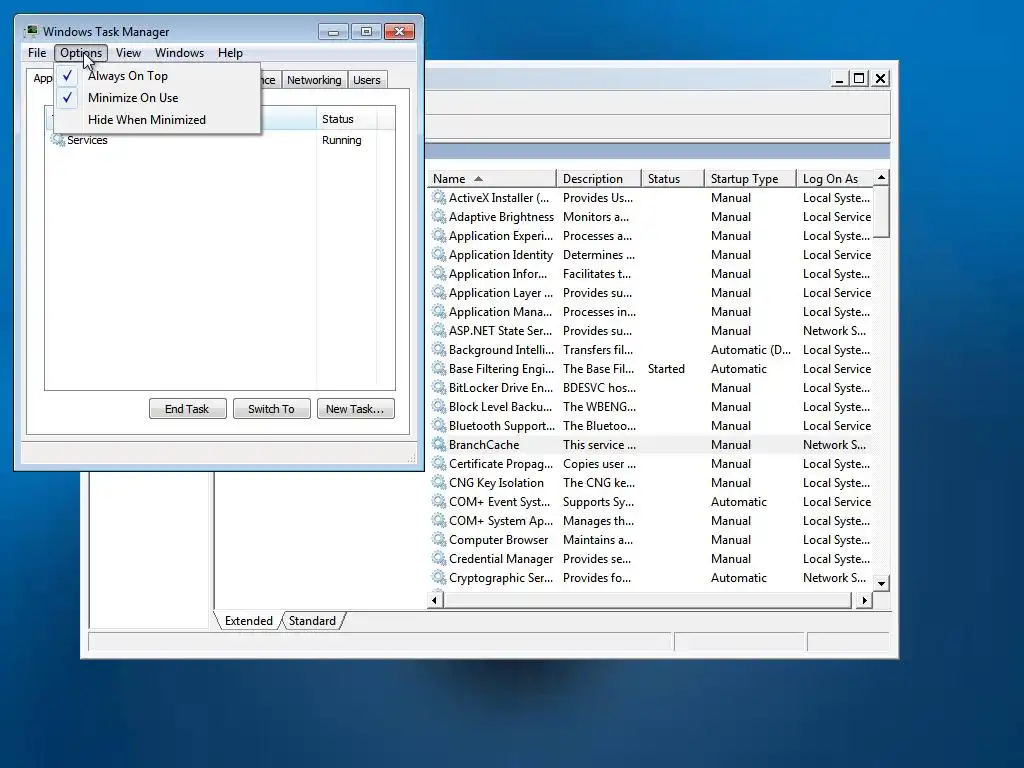The image size is (1024, 768).
Task: Select the BranchCache service name
Action: pos(484,445)
